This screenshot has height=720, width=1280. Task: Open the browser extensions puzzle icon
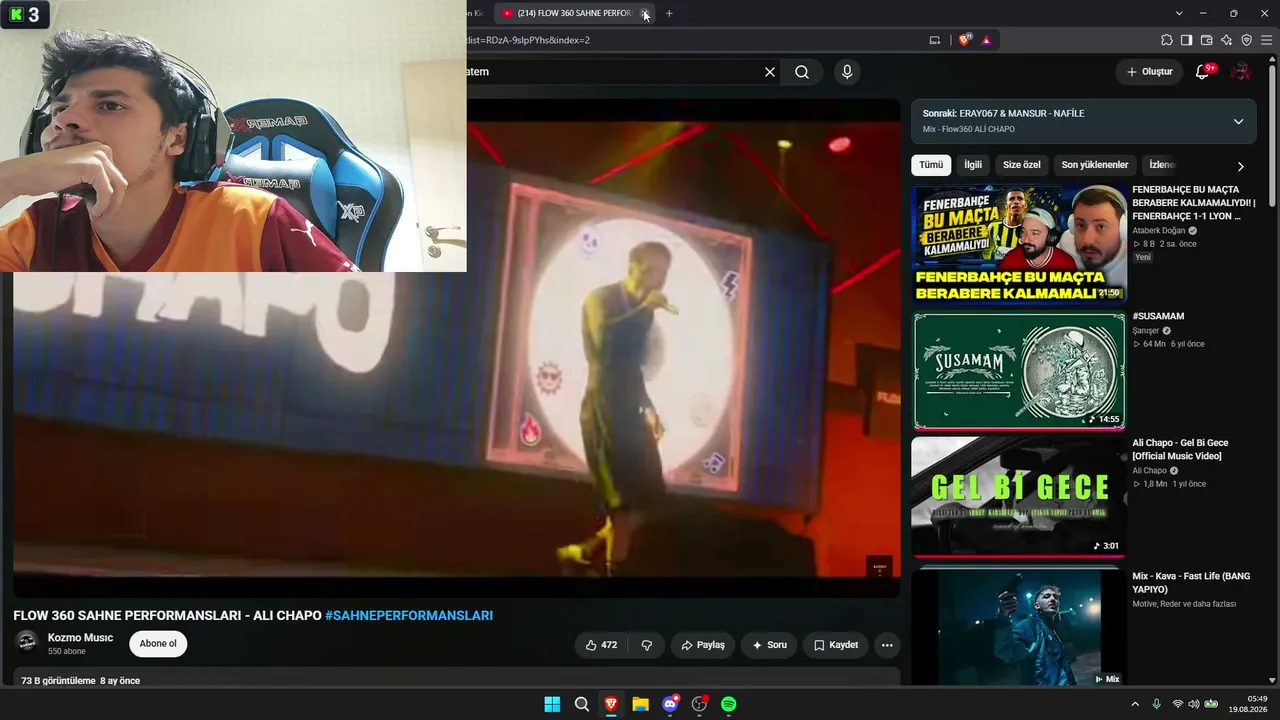pyautogui.click(x=1167, y=40)
